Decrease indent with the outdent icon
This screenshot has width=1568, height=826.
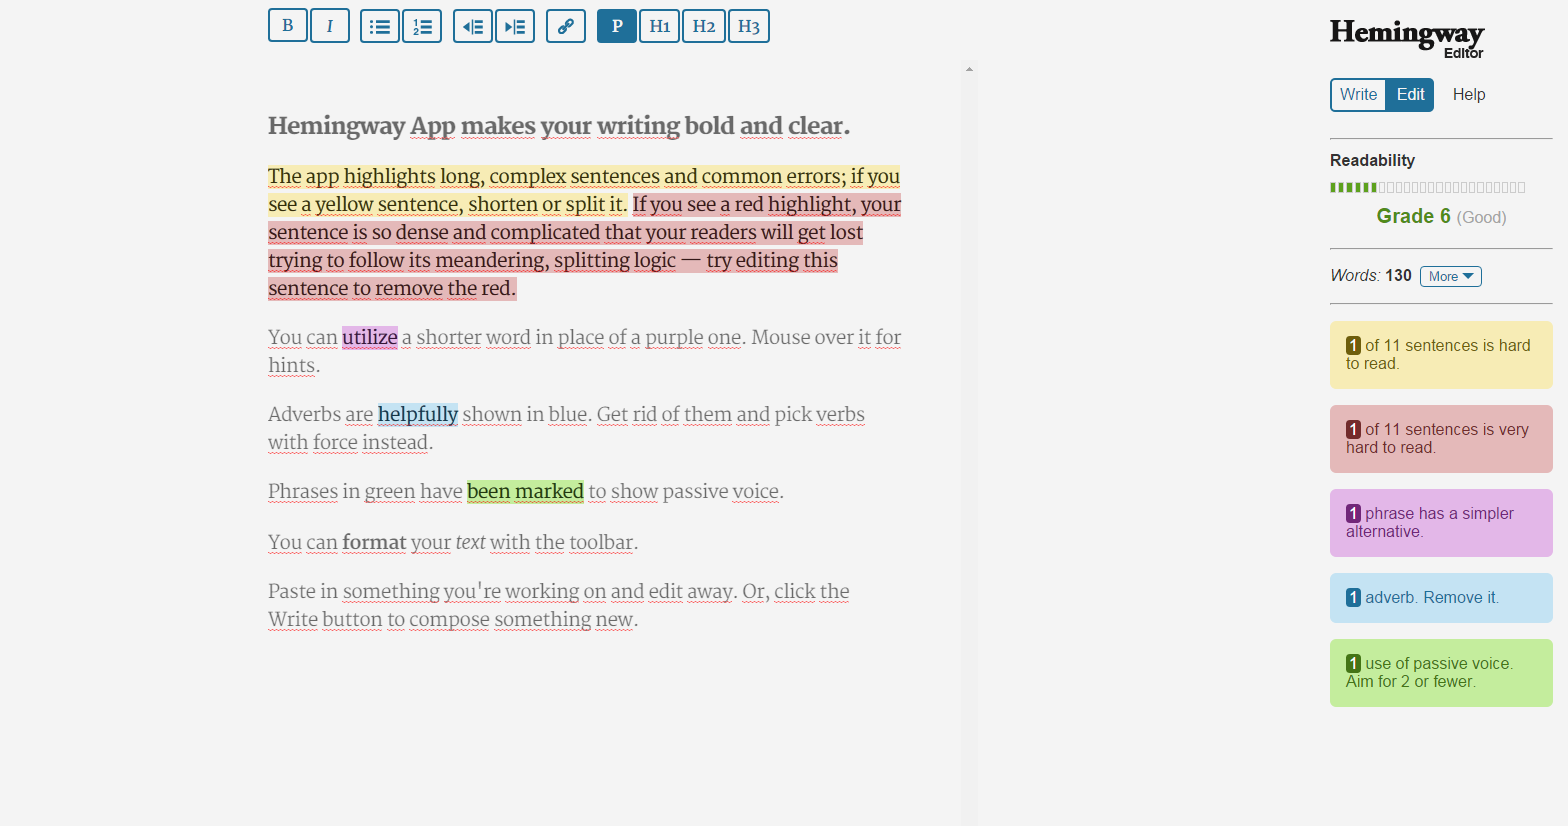[x=473, y=26]
